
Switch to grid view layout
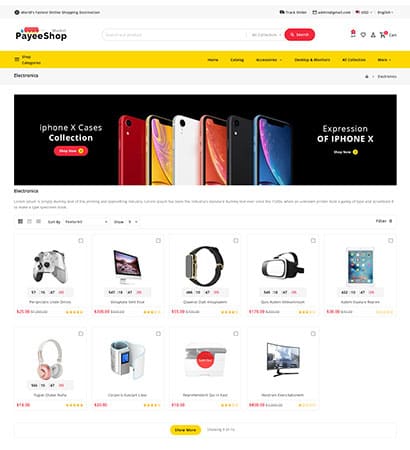point(20,221)
